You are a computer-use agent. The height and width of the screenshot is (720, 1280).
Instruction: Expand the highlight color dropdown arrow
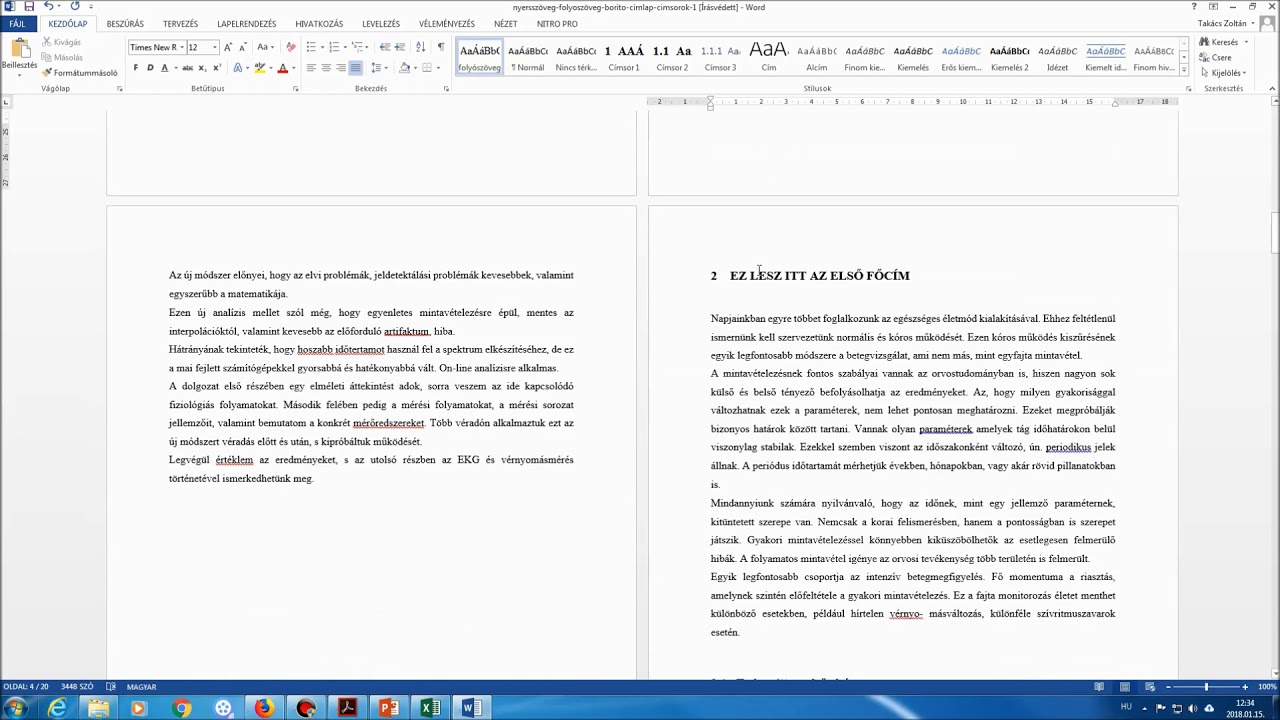pos(270,68)
